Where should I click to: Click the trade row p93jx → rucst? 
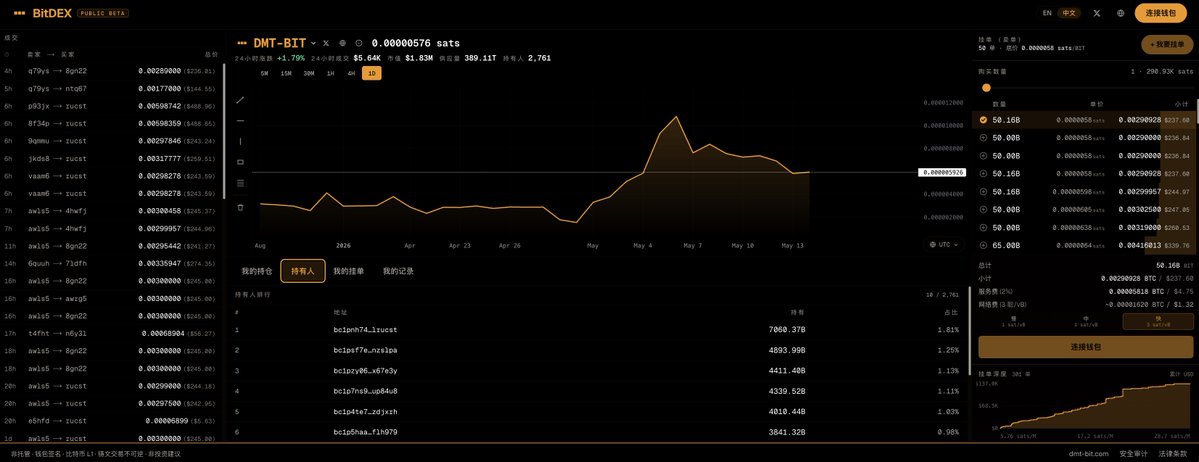pos(111,106)
